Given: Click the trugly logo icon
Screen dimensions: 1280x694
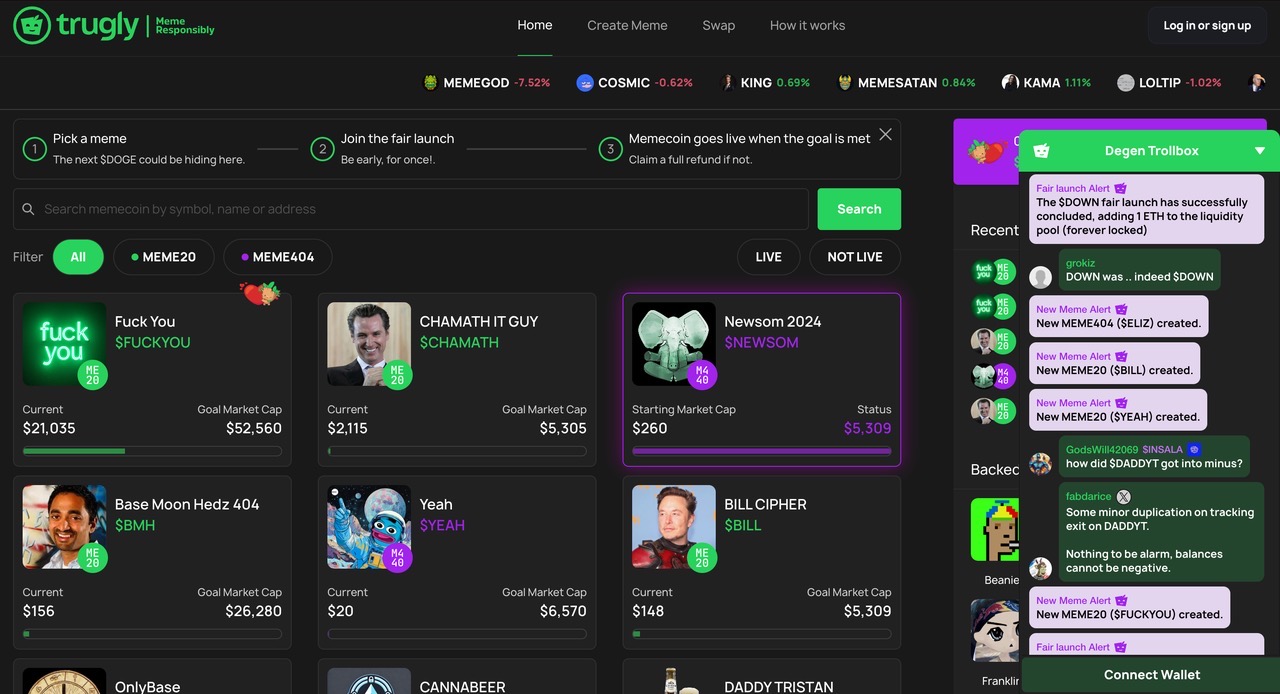Looking at the screenshot, I should (x=31, y=26).
